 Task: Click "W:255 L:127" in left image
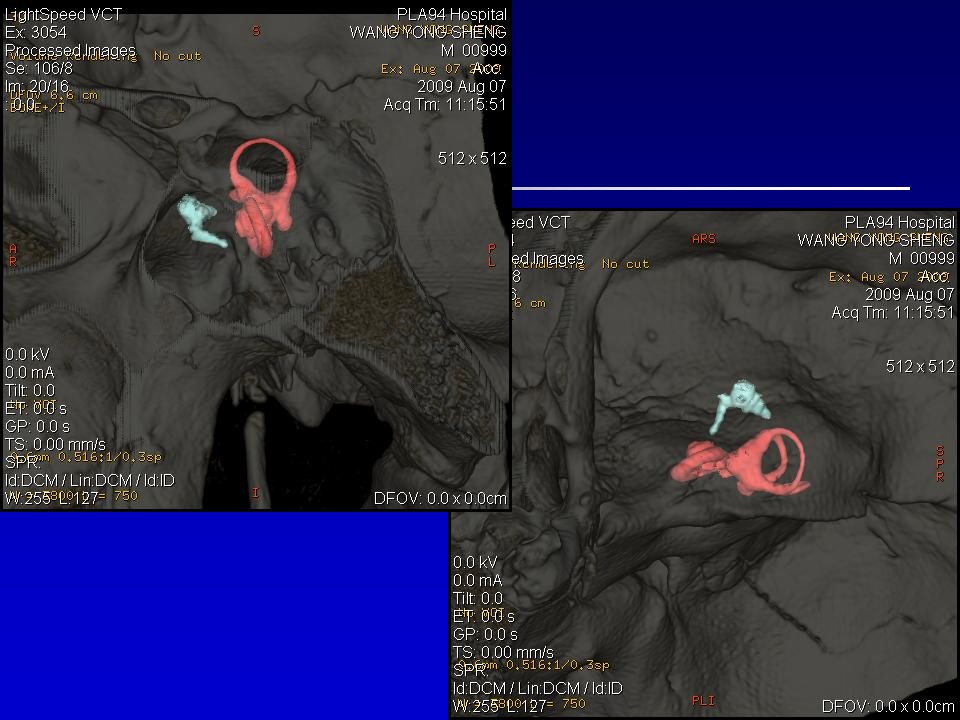pos(51,498)
